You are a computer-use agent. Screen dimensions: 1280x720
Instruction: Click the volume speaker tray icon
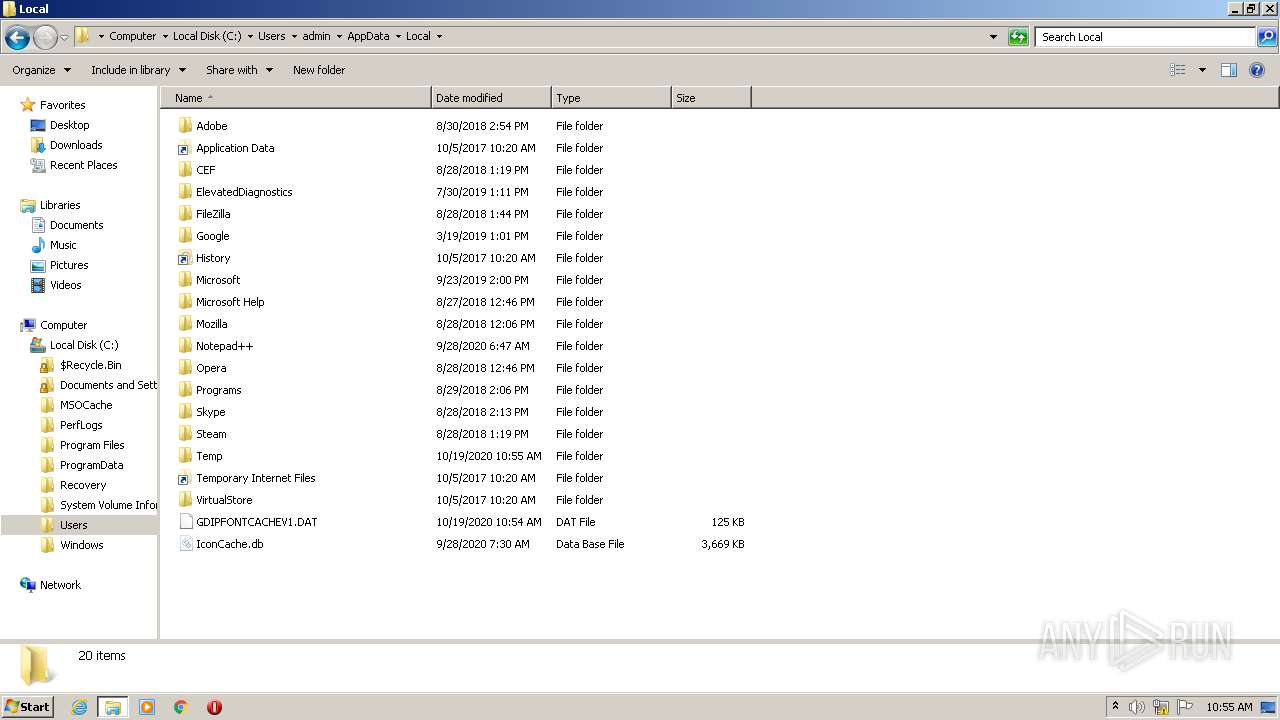point(1137,707)
